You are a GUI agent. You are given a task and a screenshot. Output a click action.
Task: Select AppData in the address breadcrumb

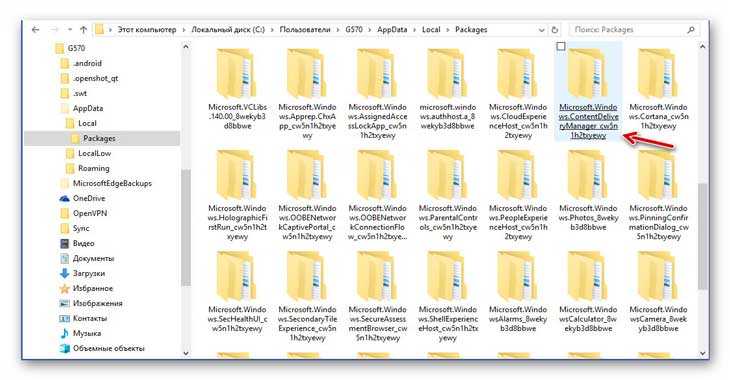(x=392, y=29)
